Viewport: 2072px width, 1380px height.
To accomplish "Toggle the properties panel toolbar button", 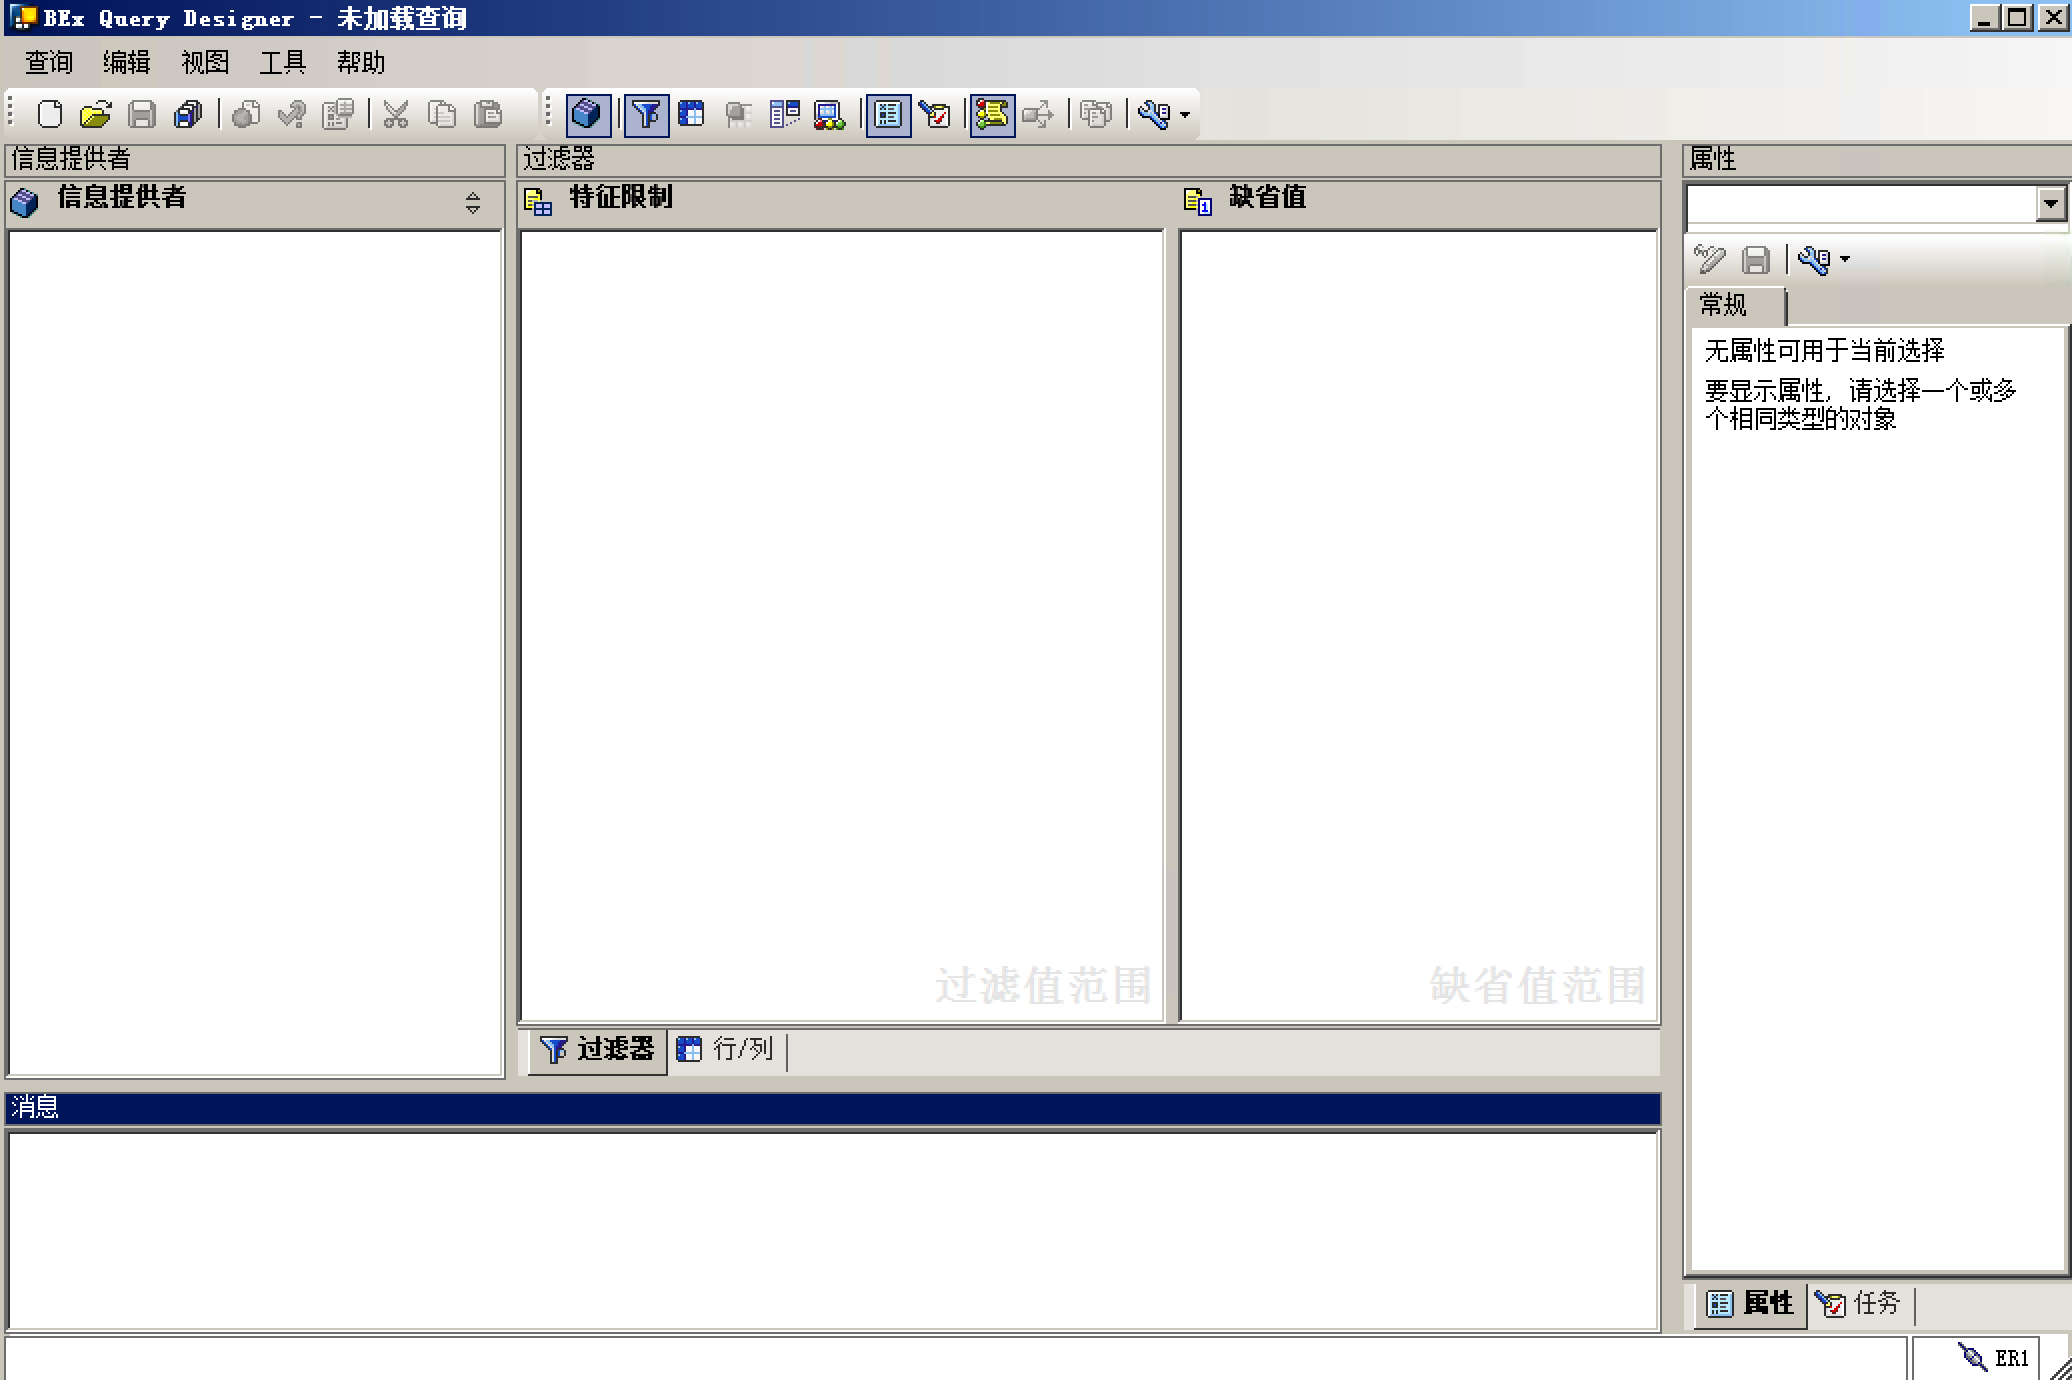I will (x=888, y=114).
